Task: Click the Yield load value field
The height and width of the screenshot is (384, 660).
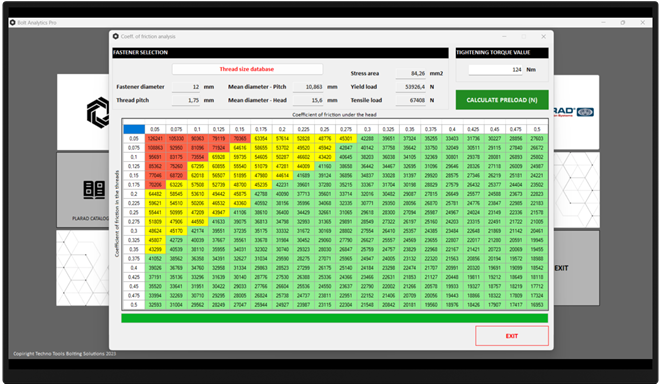Action: coord(411,87)
